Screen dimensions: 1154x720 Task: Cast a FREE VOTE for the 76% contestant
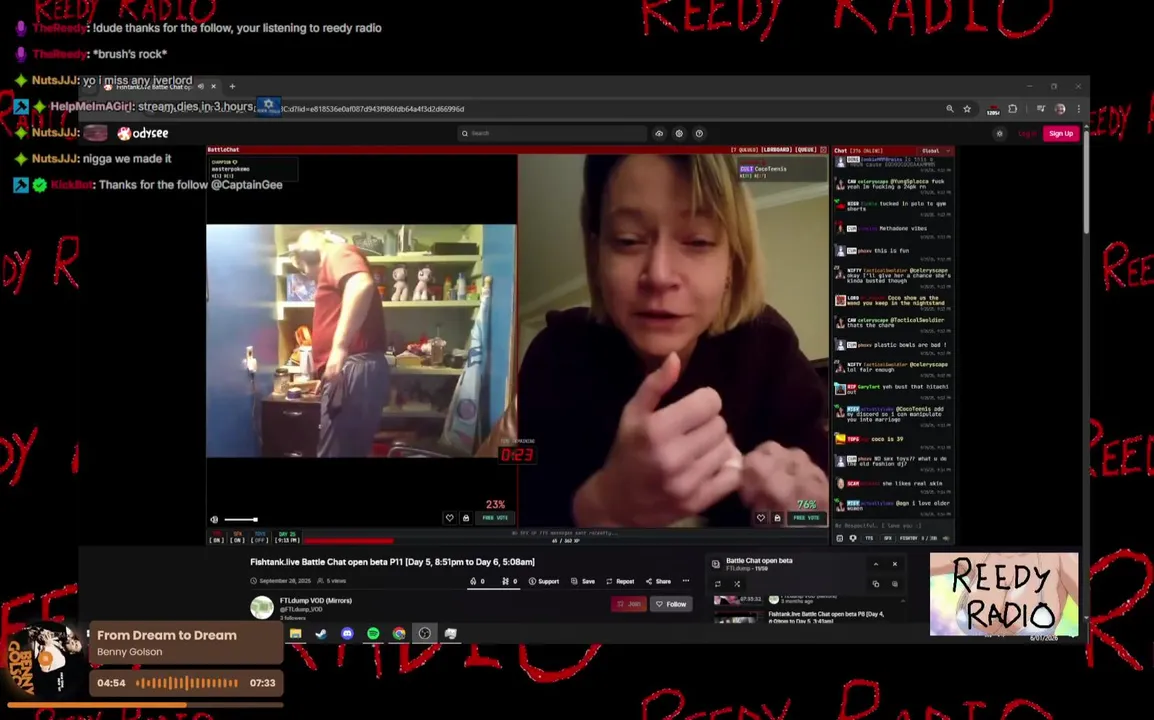(x=807, y=518)
